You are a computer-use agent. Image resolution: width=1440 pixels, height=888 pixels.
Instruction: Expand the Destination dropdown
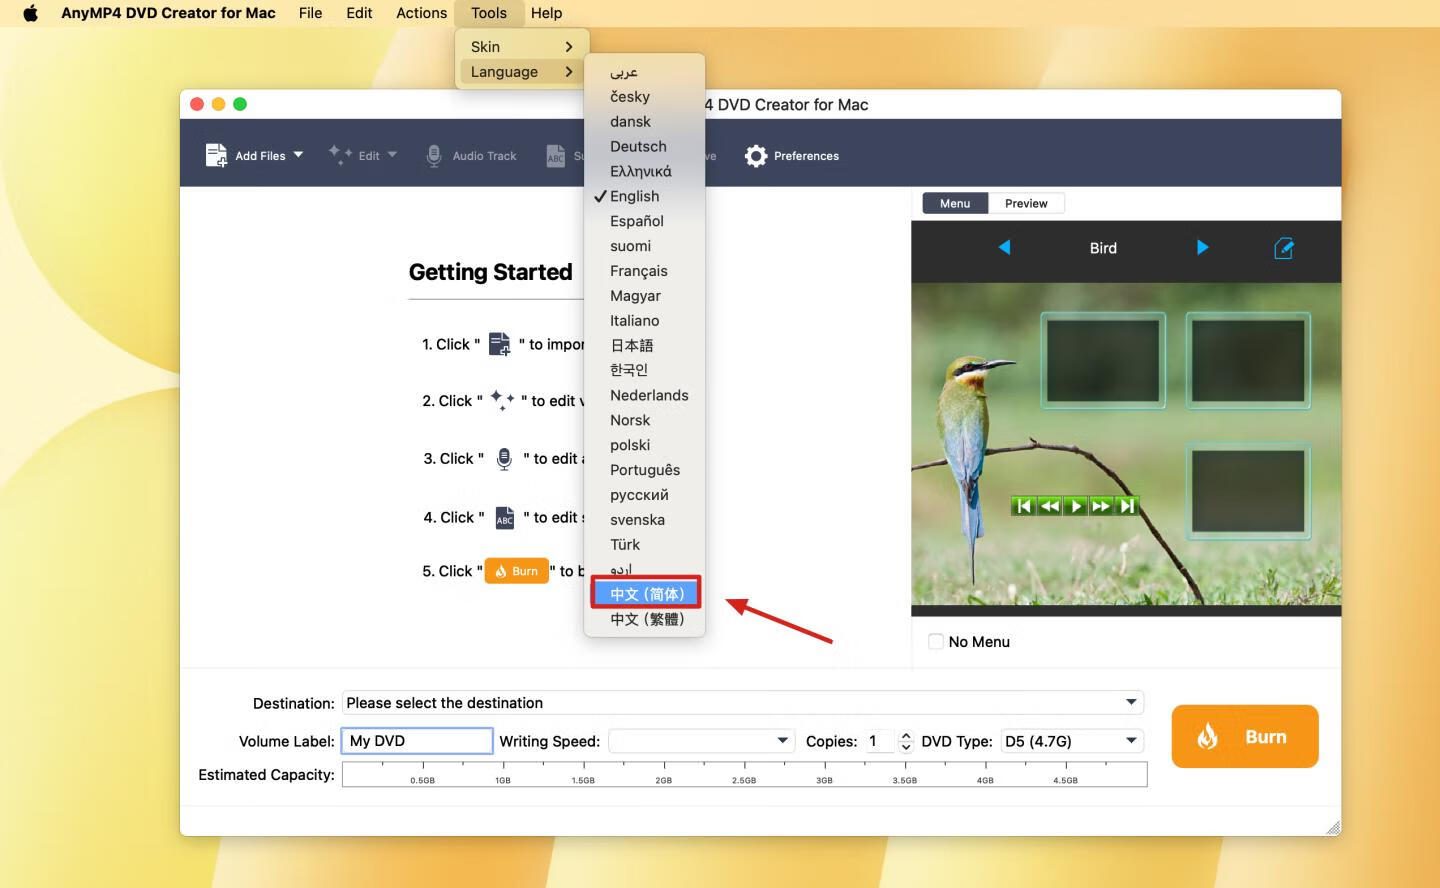1131,702
